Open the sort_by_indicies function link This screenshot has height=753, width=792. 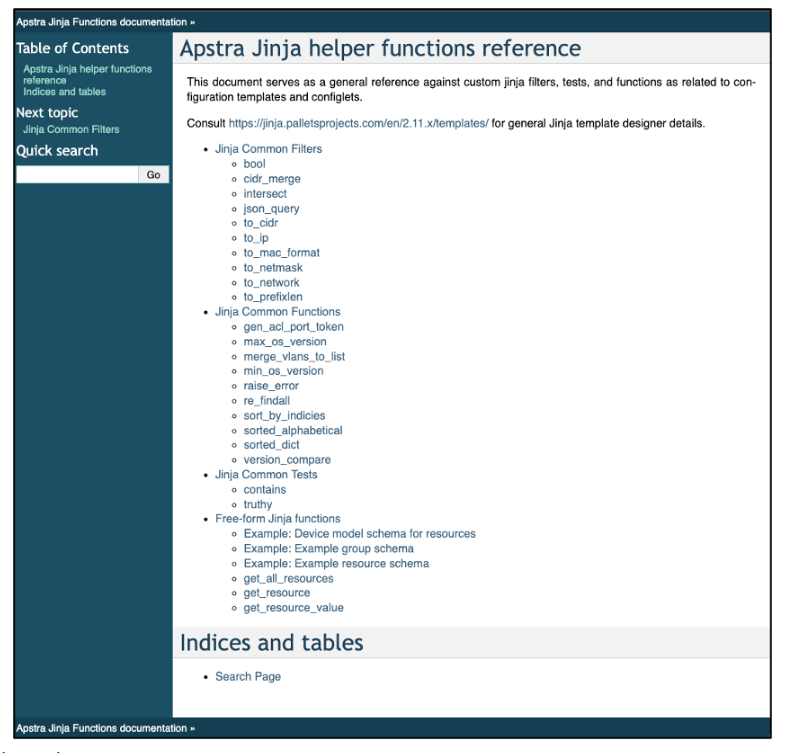284,416
